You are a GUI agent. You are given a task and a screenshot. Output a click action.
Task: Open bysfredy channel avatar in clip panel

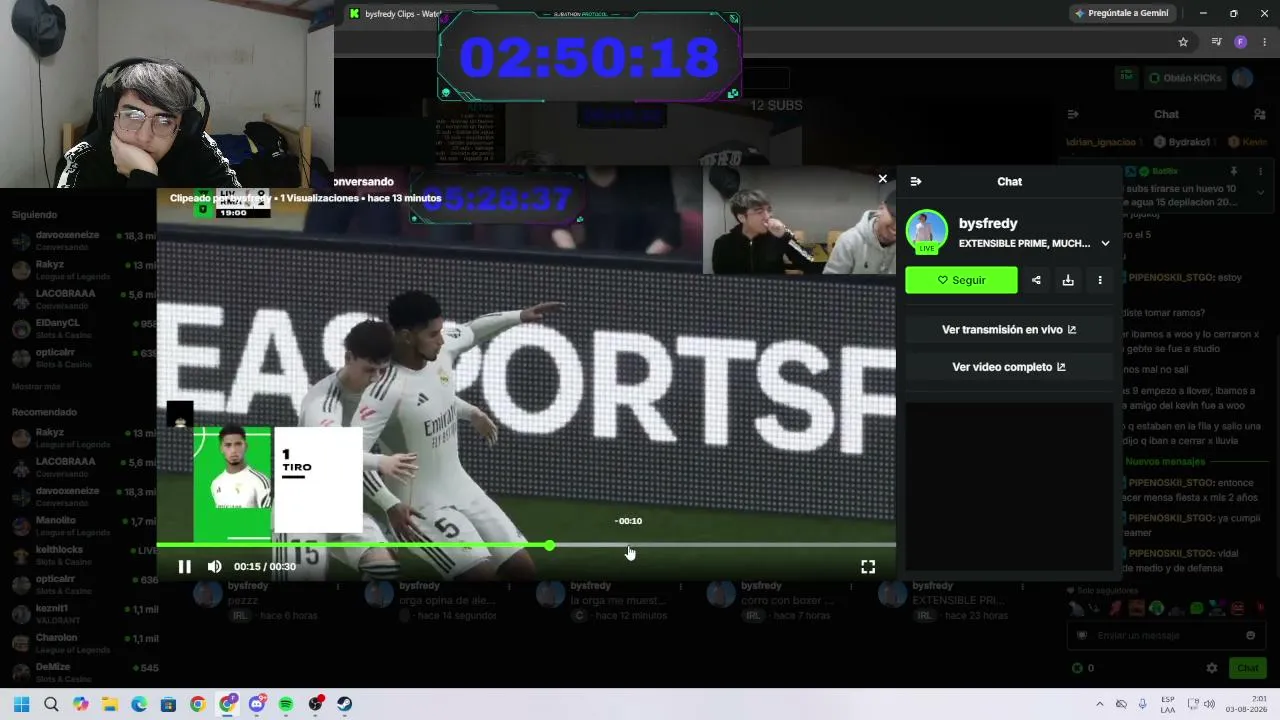pyautogui.click(x=927, y=231)
